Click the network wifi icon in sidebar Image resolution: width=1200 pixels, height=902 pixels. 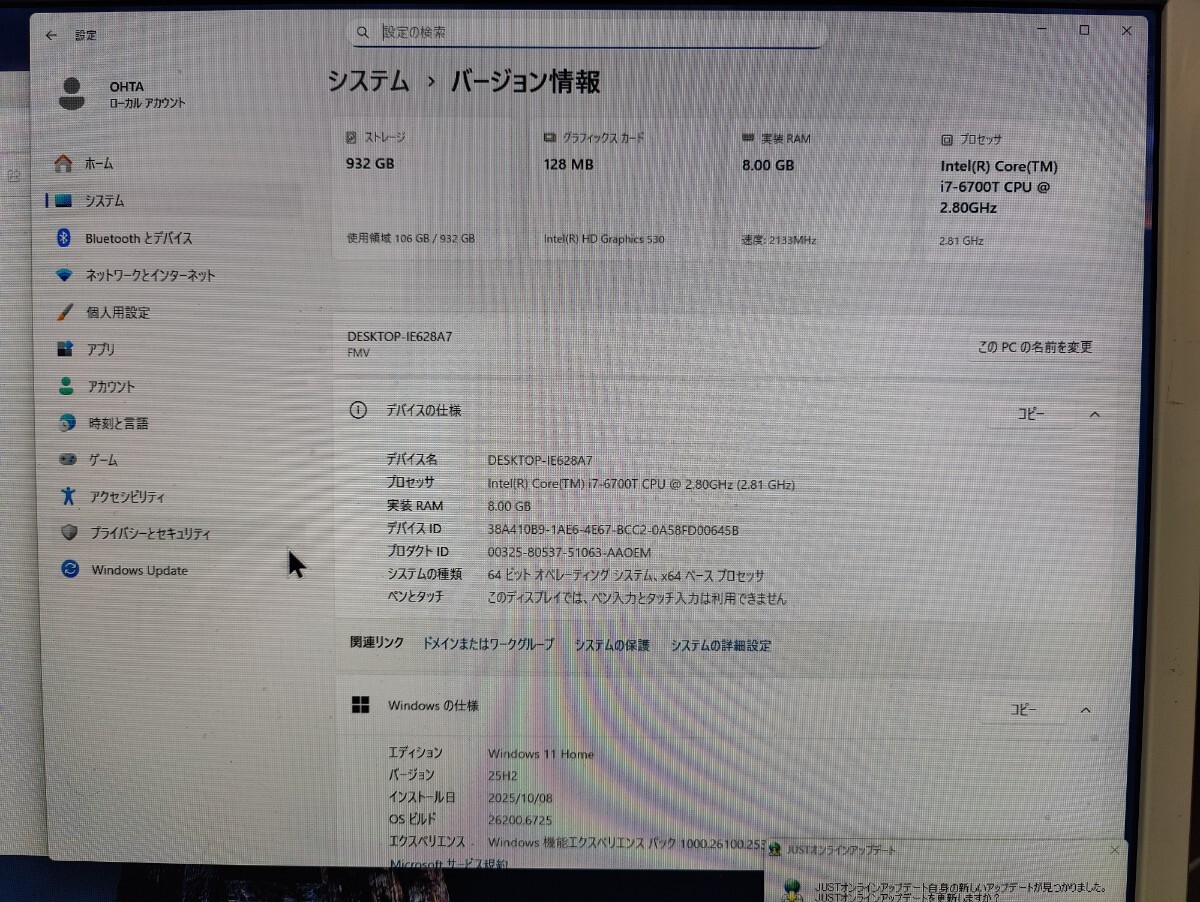pyautogui.click(x=64, y=275)
